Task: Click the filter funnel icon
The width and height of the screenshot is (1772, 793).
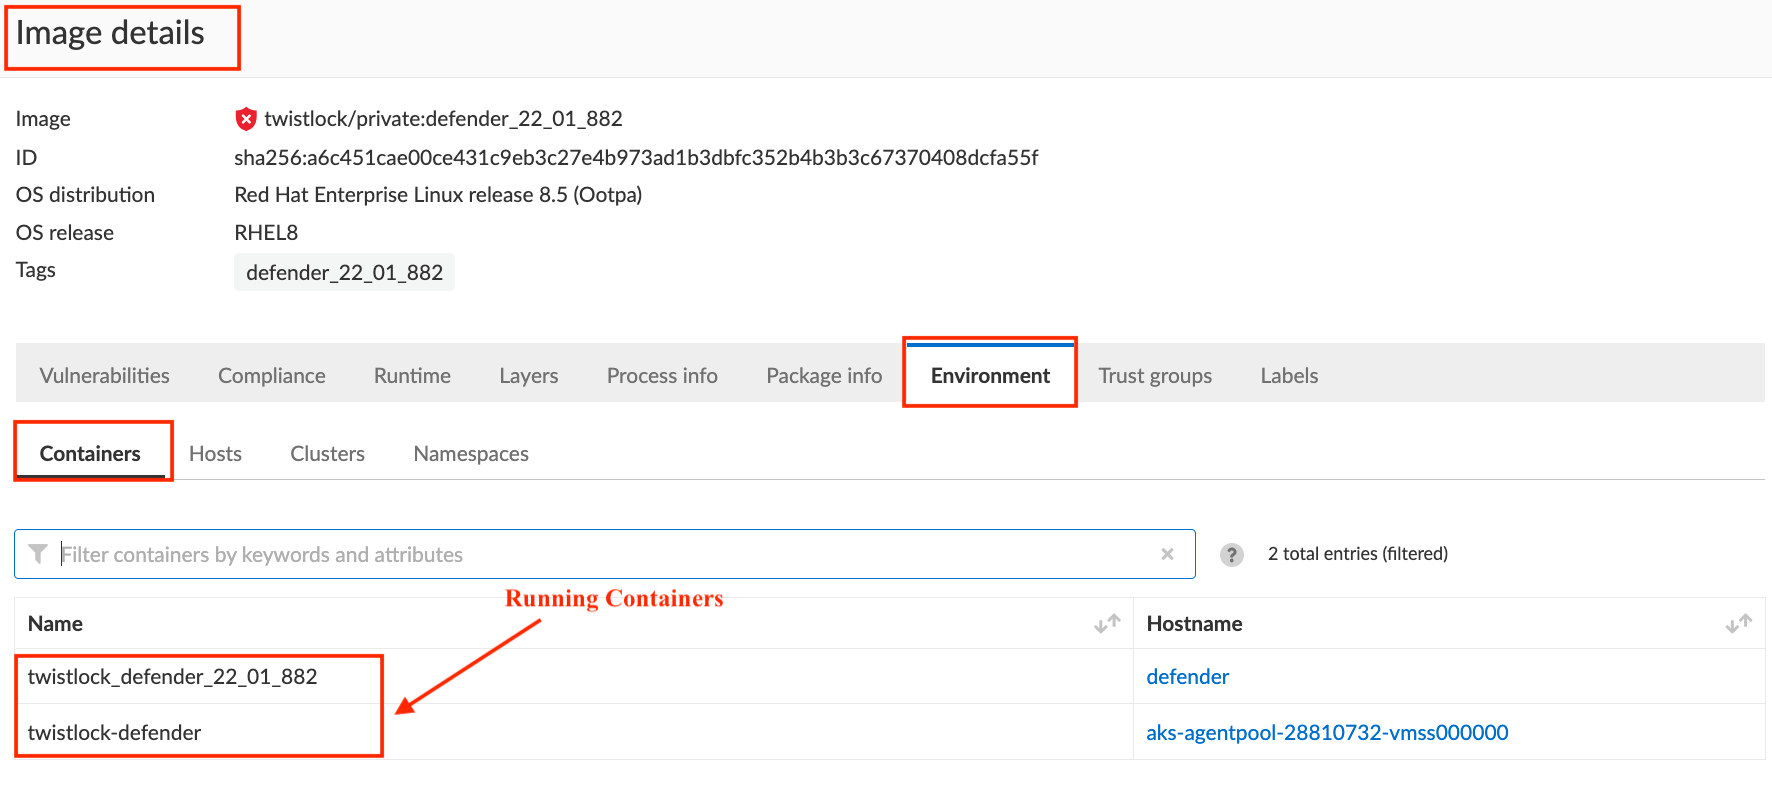Action: [38, 554]
